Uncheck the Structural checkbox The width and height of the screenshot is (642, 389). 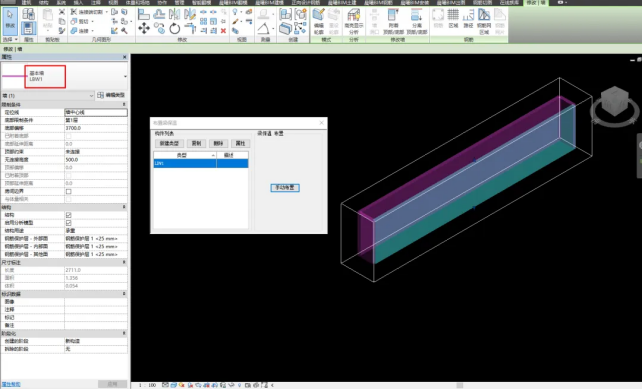[x=68, y=215]
